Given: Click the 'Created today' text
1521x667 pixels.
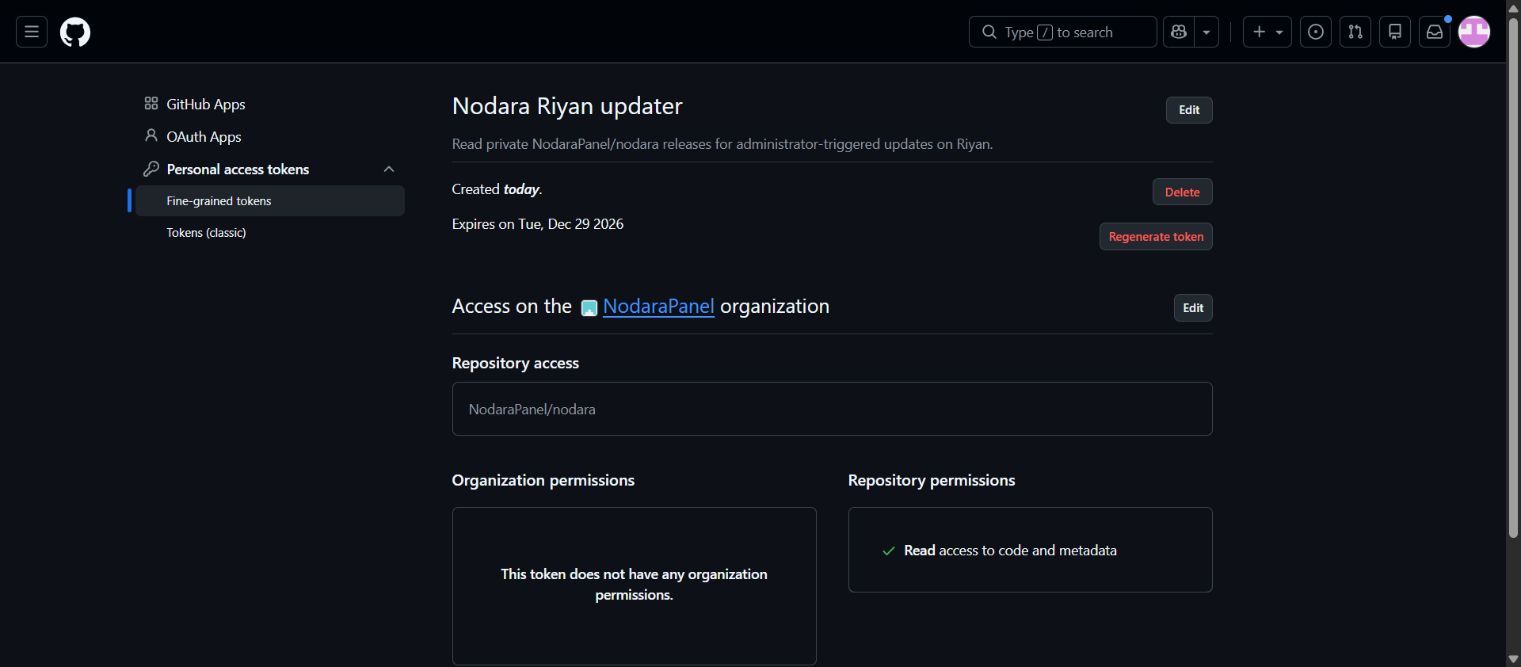Looking at the screenshot, I should tap(497, 189).
